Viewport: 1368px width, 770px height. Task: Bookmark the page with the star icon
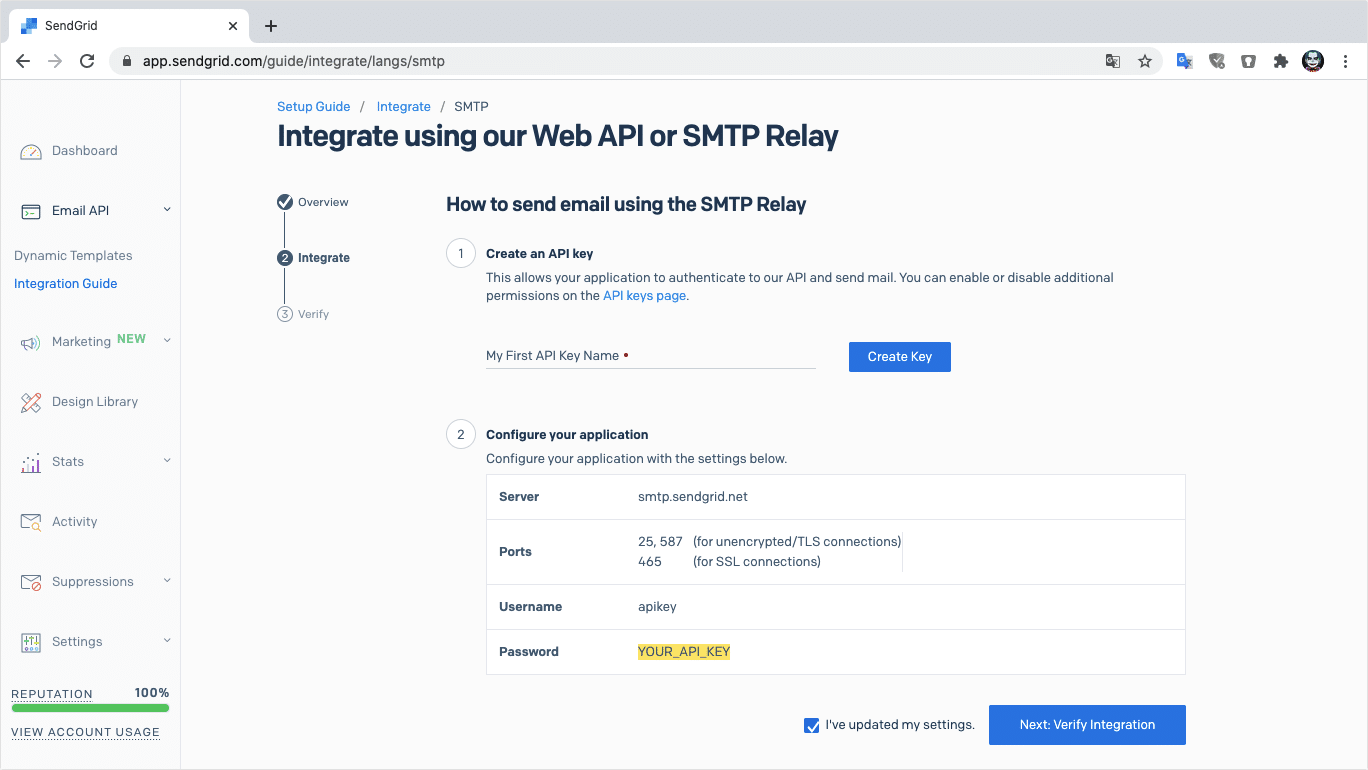[1145, 61]
